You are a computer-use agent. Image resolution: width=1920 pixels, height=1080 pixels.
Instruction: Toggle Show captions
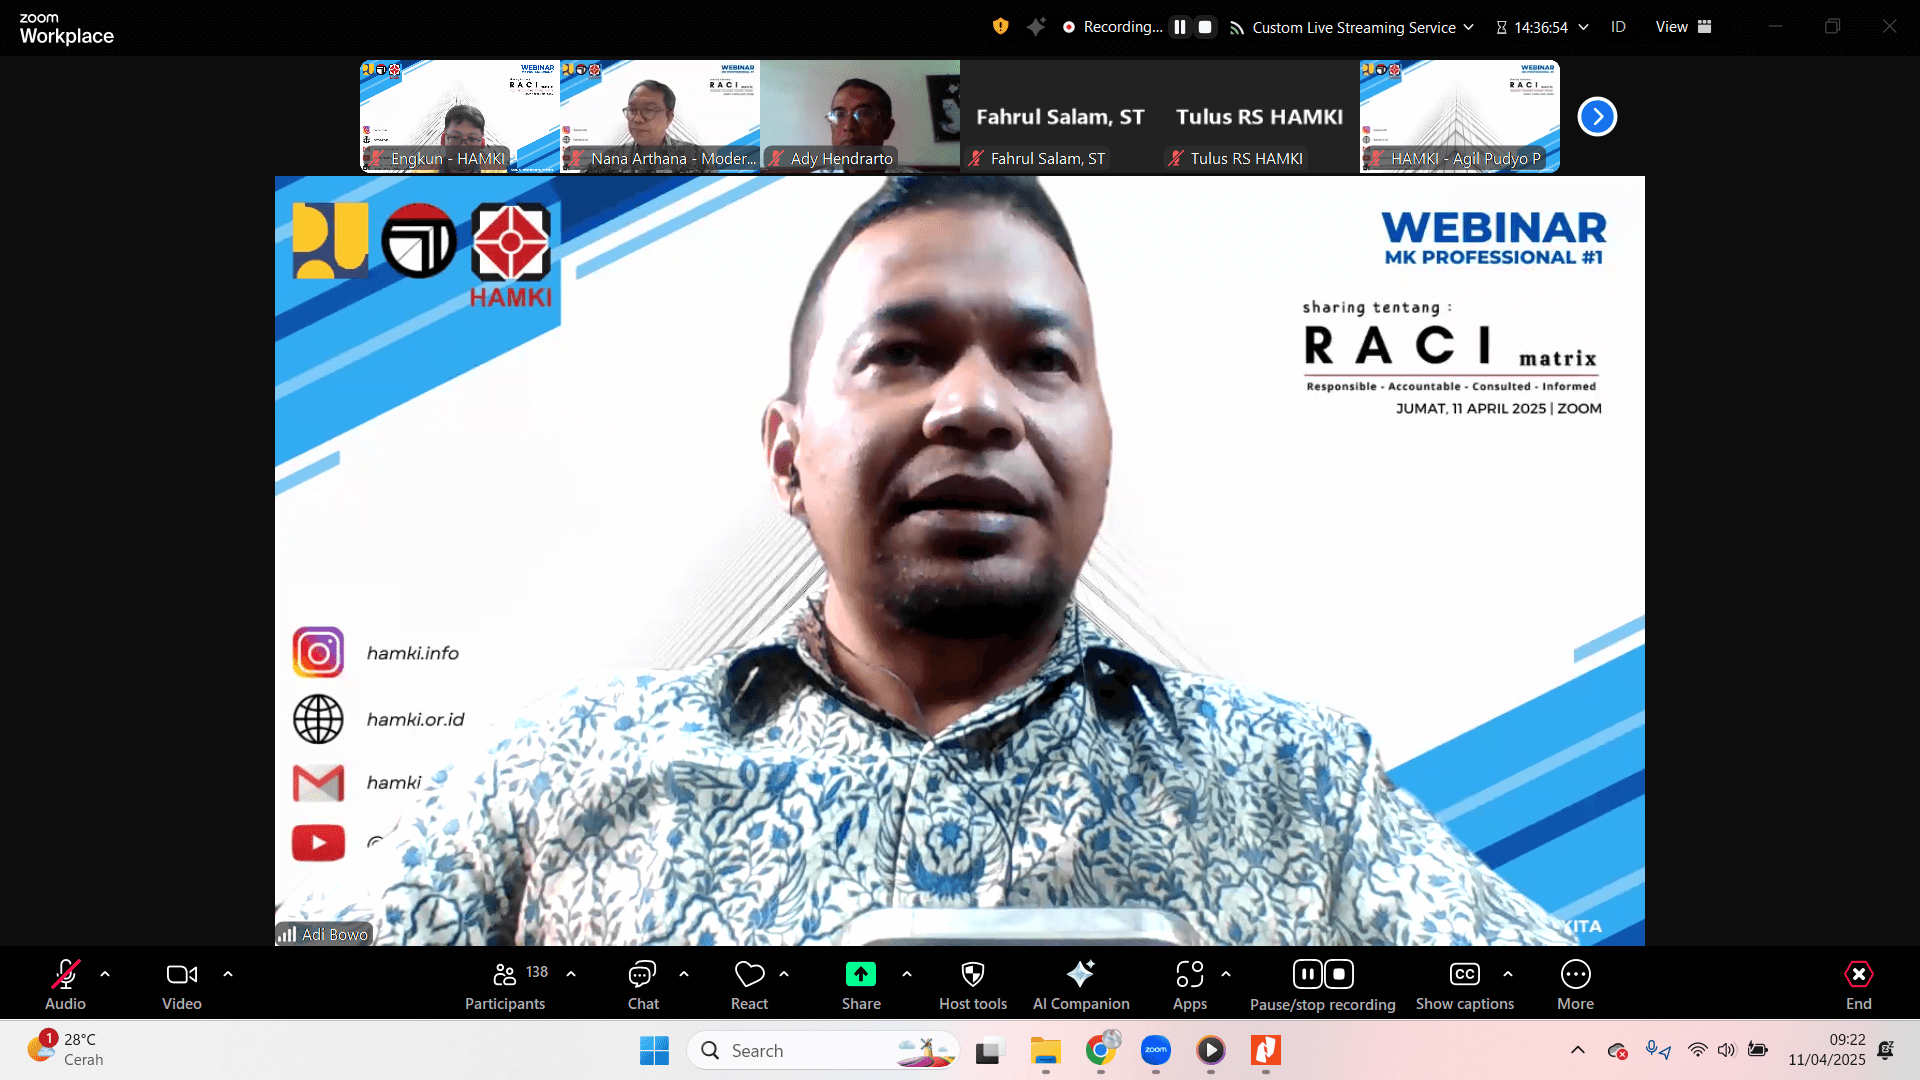pos(1464,975)
